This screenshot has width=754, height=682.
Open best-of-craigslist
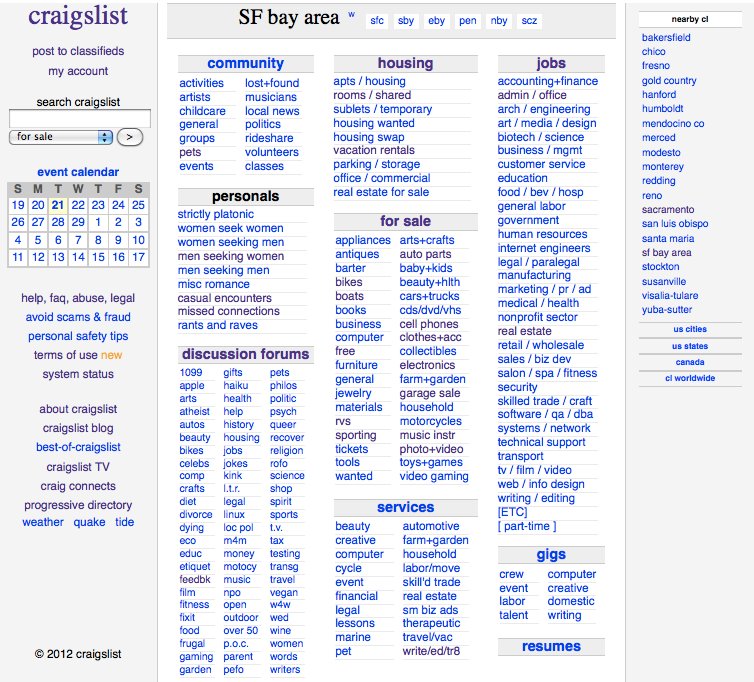tap(78, 447)
